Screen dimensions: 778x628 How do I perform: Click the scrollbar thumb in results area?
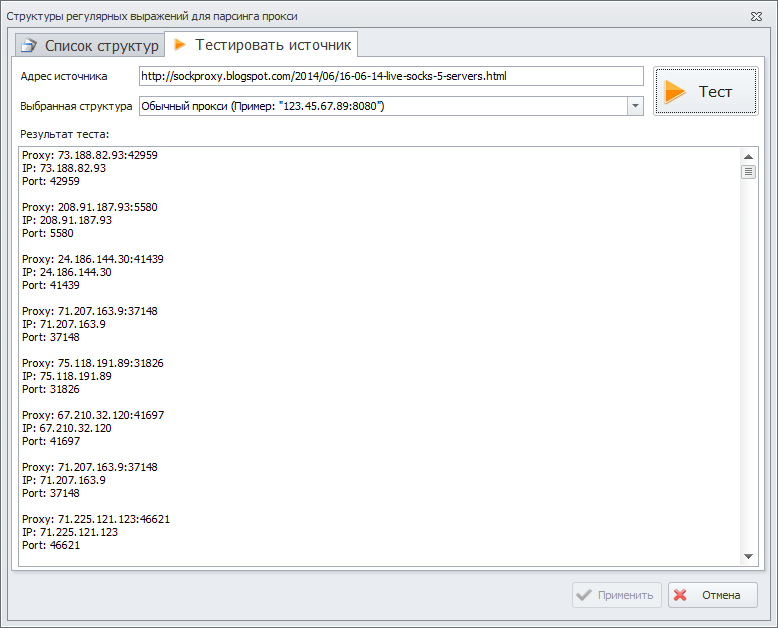coord(748,172)
